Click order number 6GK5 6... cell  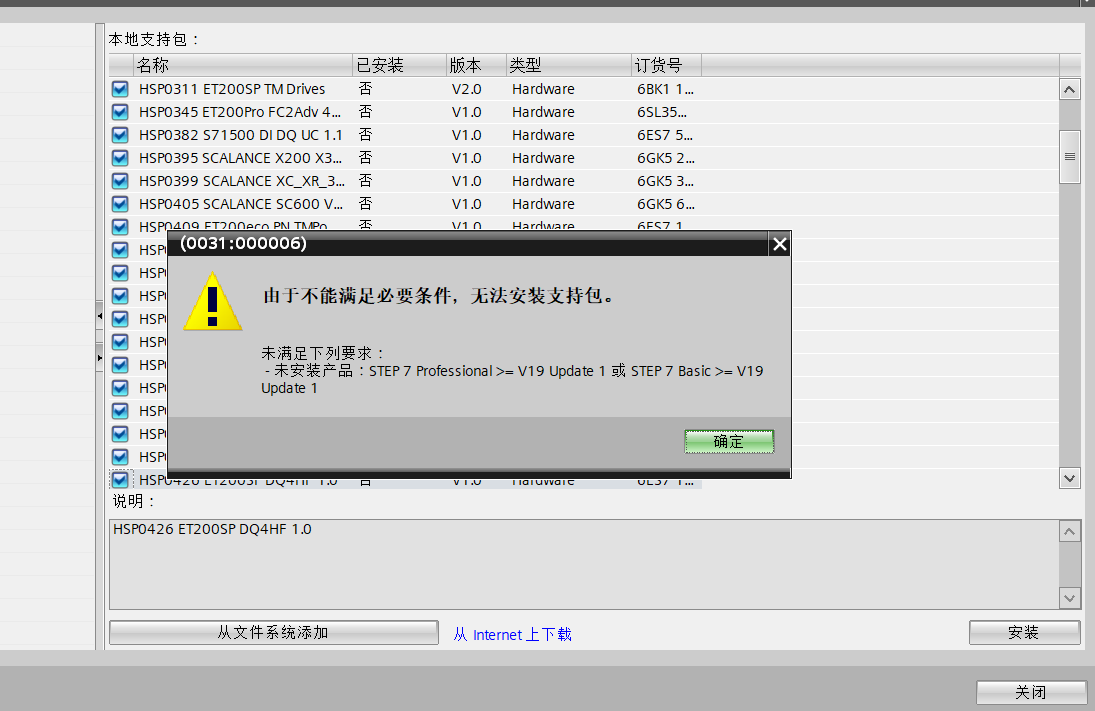coord(666,205)
